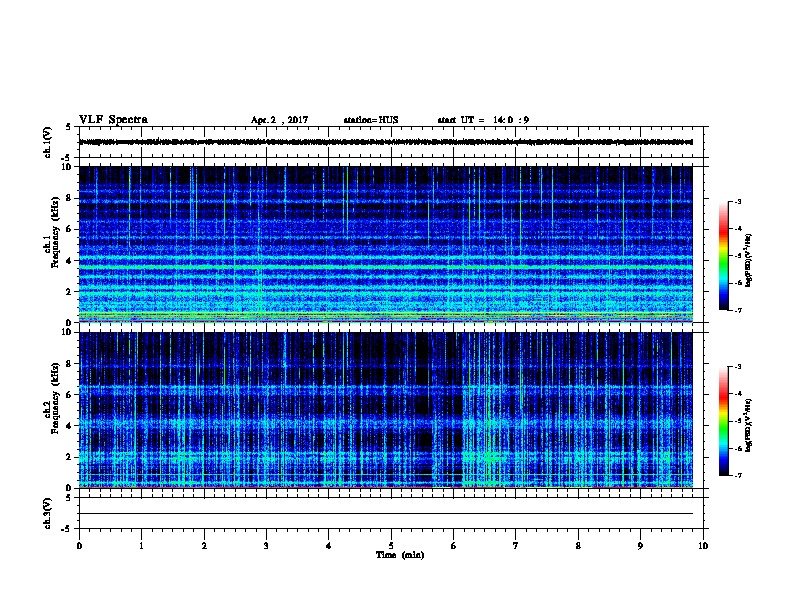The height and width of the screenshot is (612, 792).
Task: Click the "-7" label on ch.1 color bar
Action: tap(738, 310)
